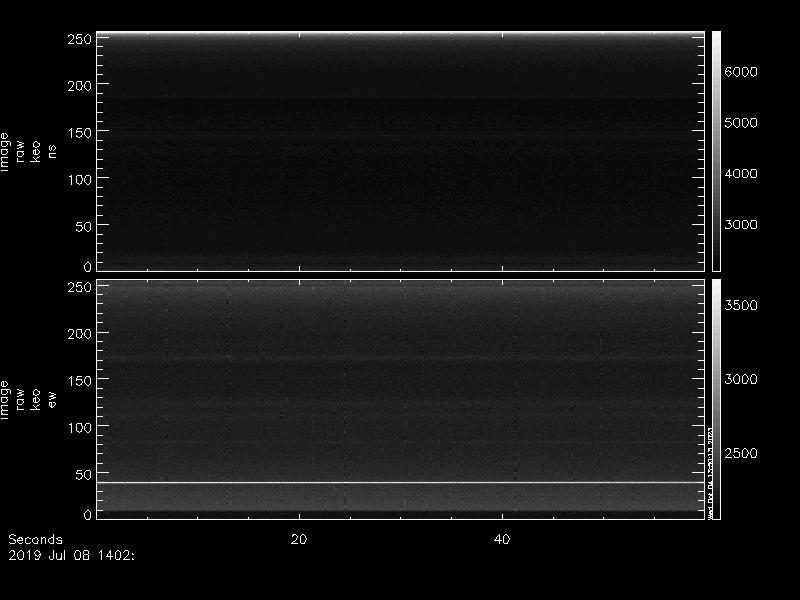The image size is (800, 600).
Task: Click the 2500 label on lower colorbar
Action: [x=741, y=454]
